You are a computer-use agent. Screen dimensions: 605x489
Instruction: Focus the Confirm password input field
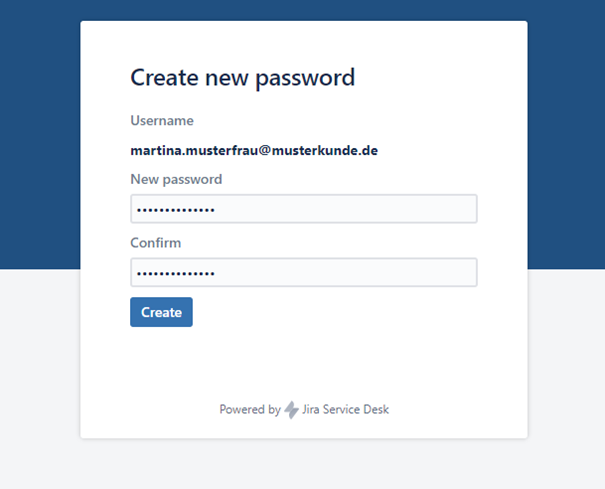[x=304, y=272]
